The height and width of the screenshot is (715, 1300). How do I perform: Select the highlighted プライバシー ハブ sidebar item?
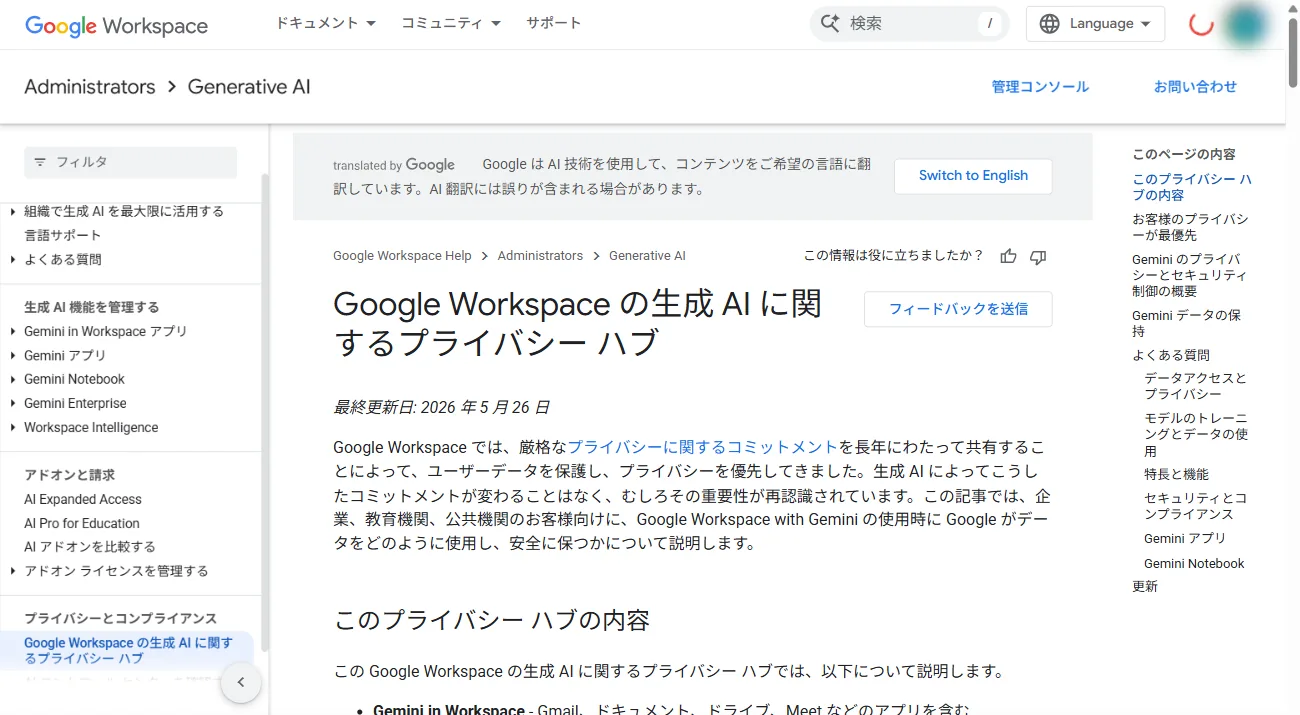click(x=128, y=651)
